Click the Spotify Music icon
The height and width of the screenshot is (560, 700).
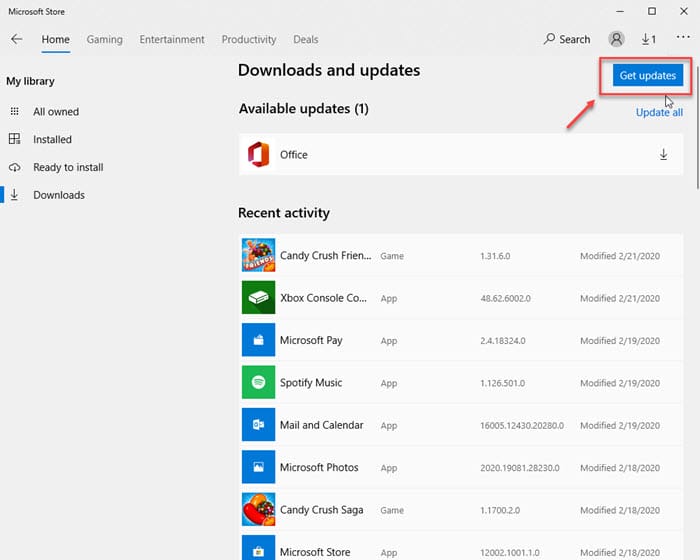(258, 382)
